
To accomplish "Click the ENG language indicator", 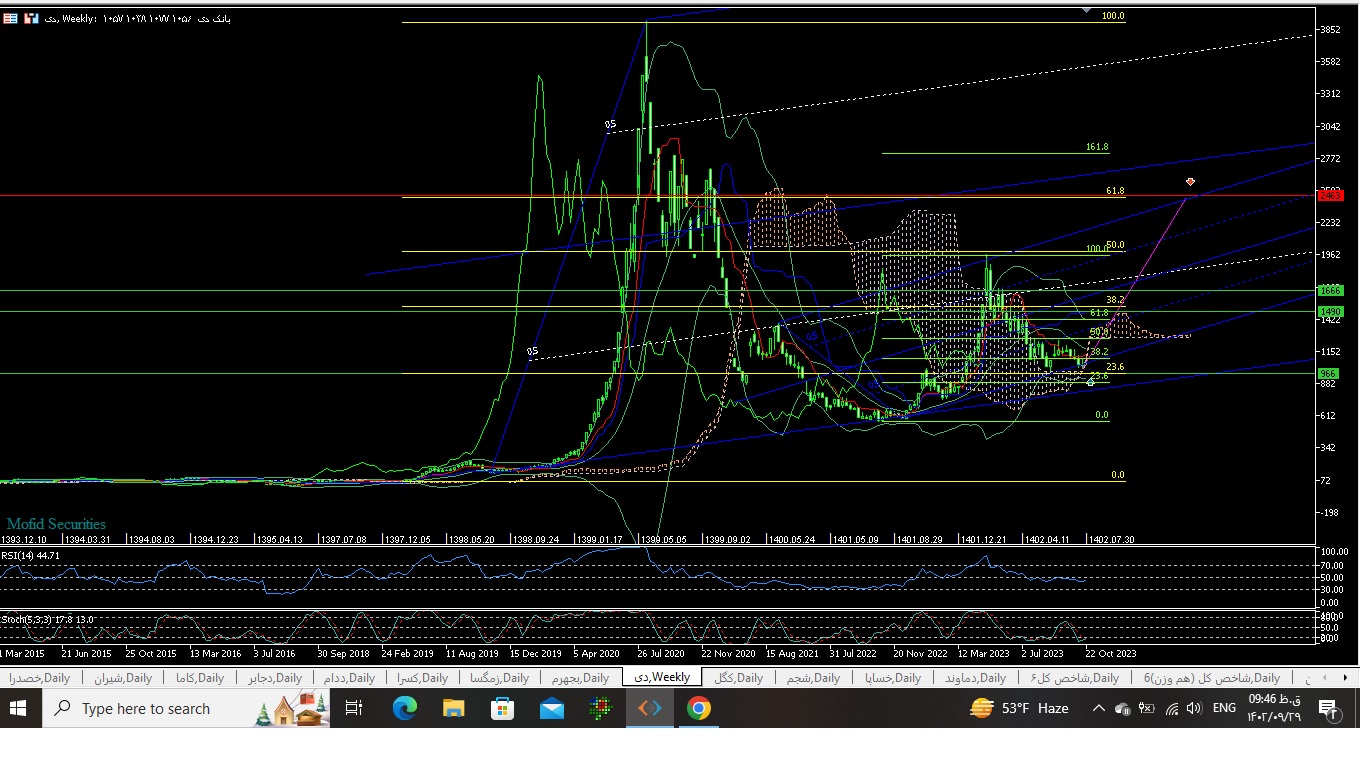I will [x=1224, y=708].
